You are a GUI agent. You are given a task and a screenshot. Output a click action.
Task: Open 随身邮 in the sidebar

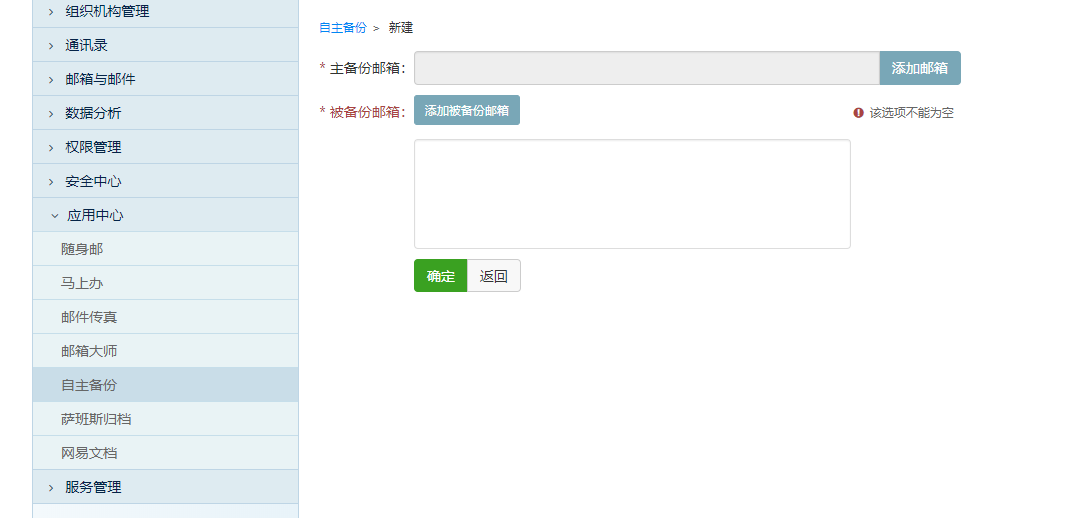pyautogui.click(x=82, y=249)
